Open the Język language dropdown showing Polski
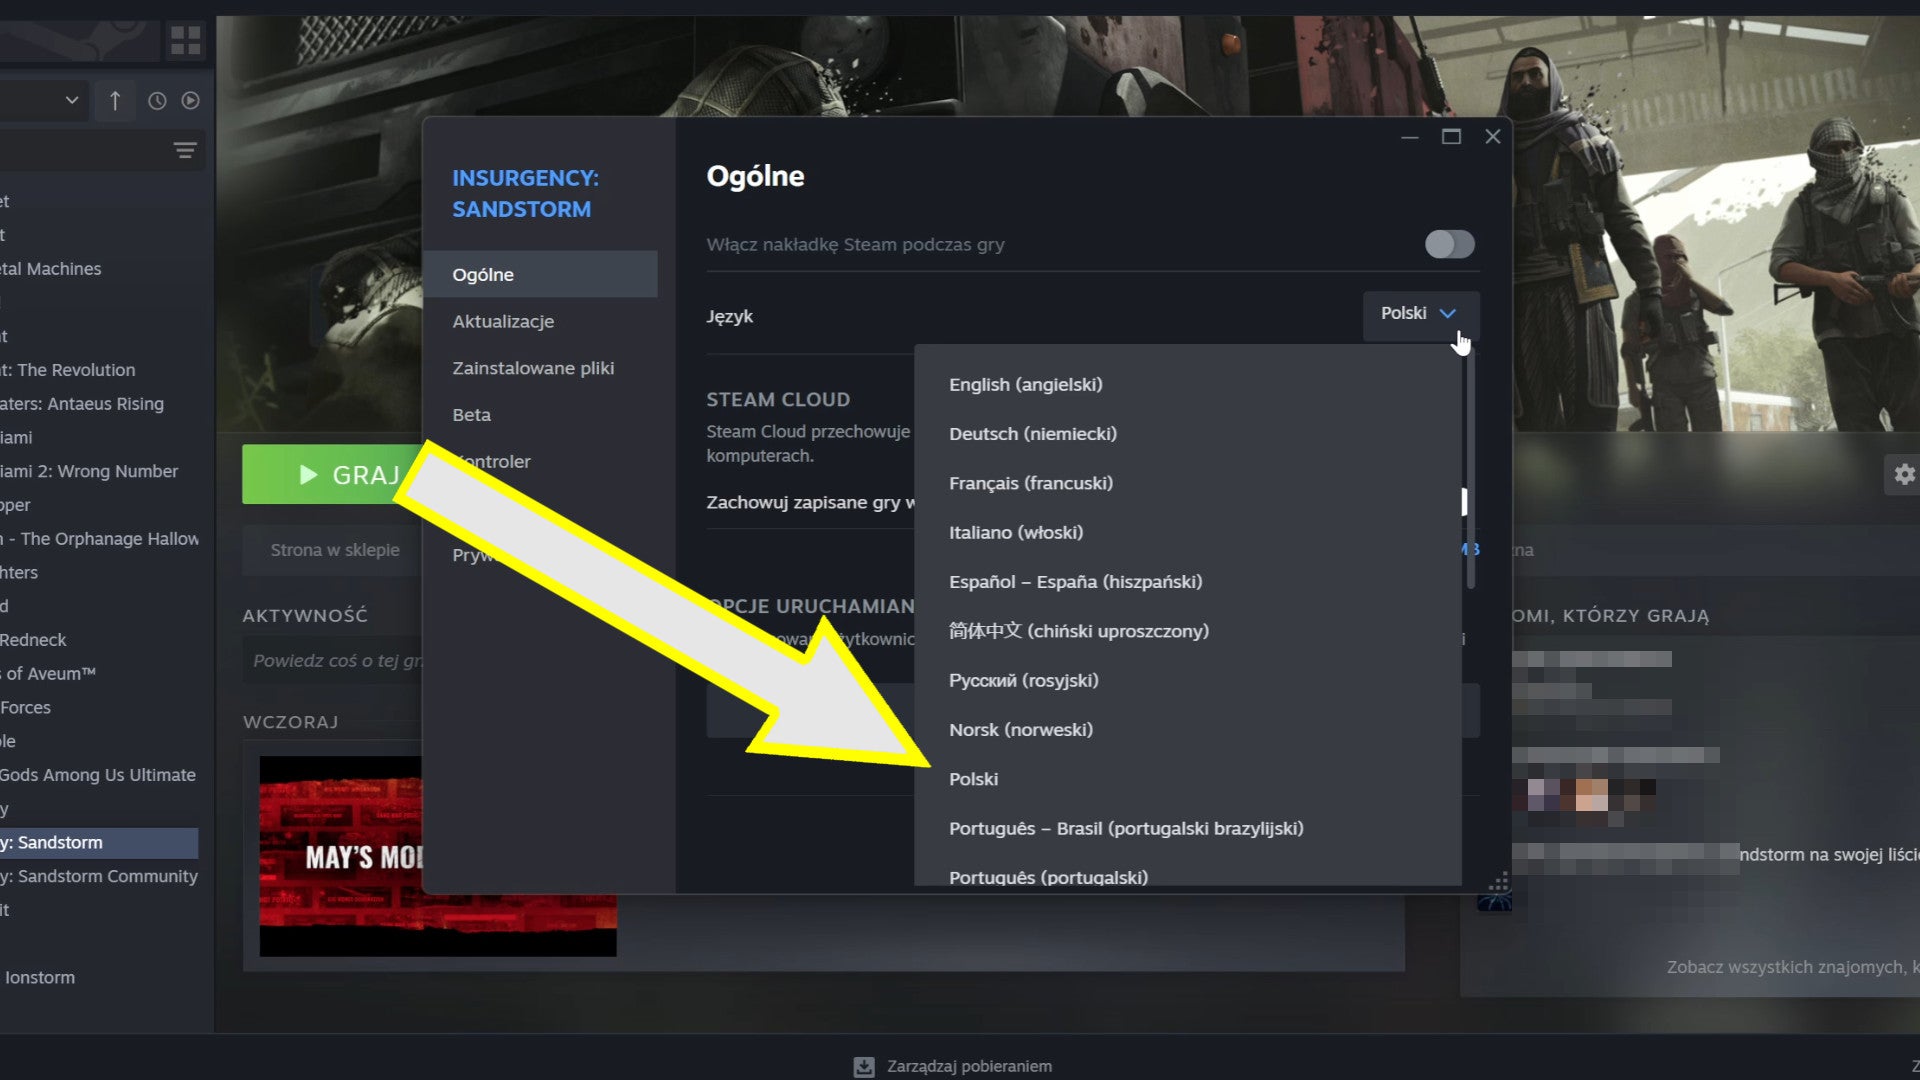The width and height of the screenshot is (1920, 1080). coord(1420,314)
